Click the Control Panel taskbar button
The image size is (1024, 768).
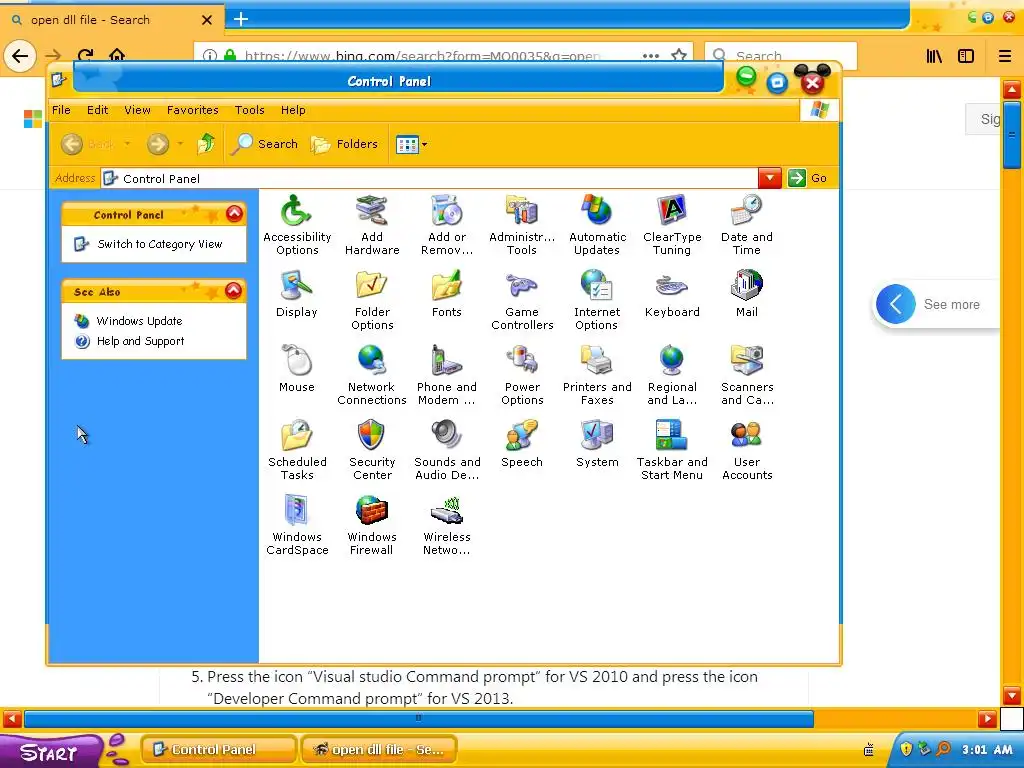pos(219,749)
